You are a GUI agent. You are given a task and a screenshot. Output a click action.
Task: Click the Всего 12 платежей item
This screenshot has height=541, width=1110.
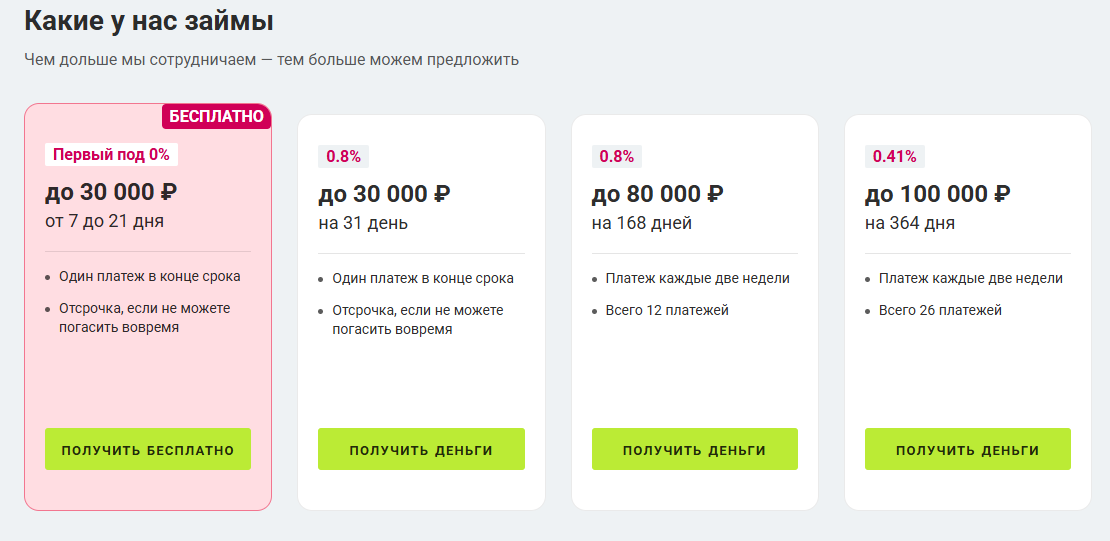coord(667,310)
